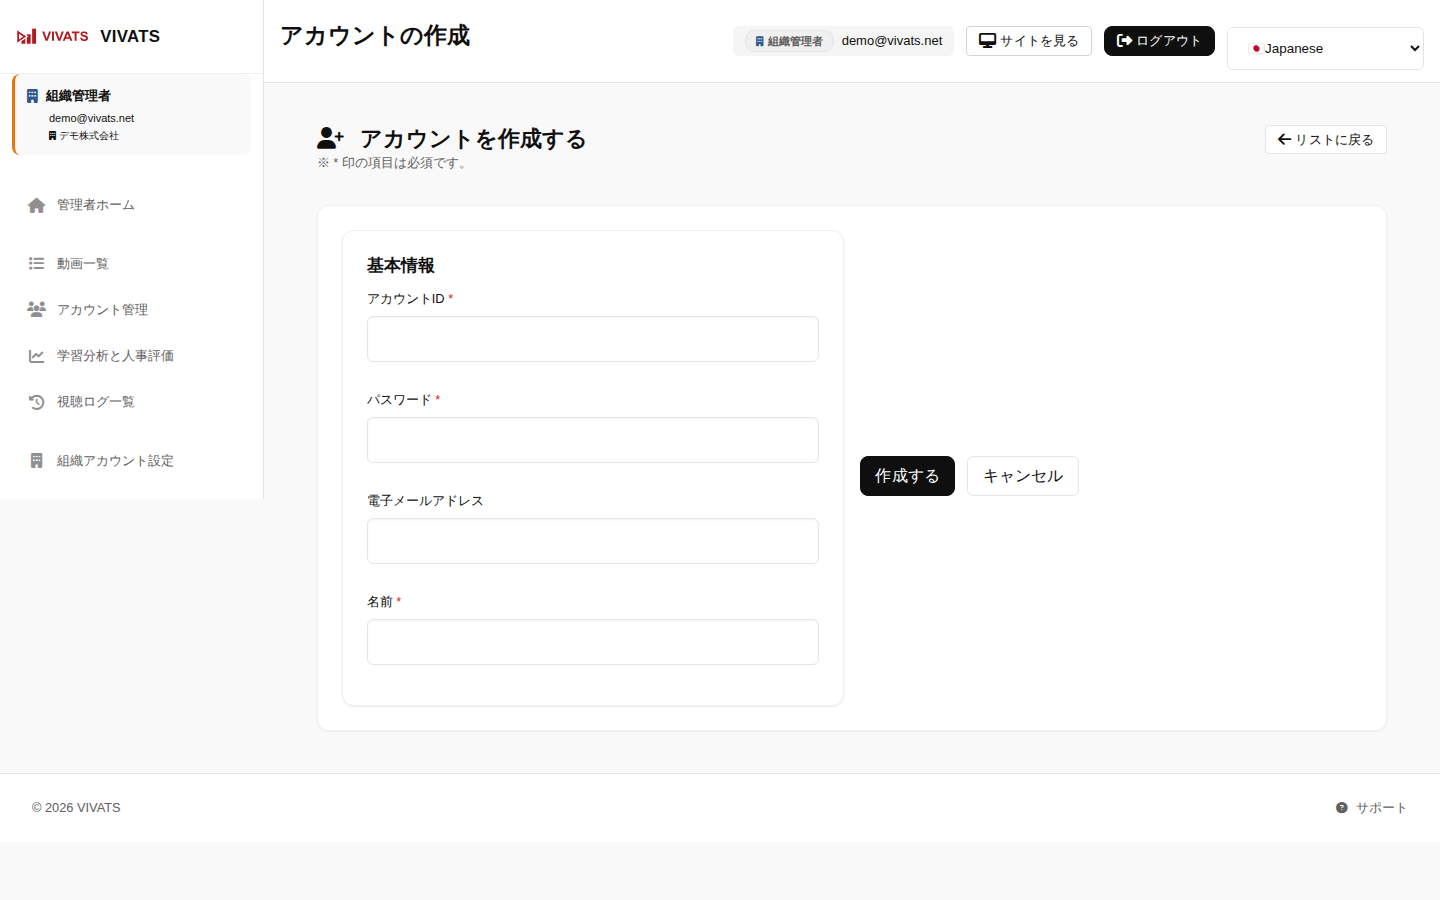1440x900 pixels.
Task: Click the monitor icon in サイトを見る
Action: [x=987, y=41]
